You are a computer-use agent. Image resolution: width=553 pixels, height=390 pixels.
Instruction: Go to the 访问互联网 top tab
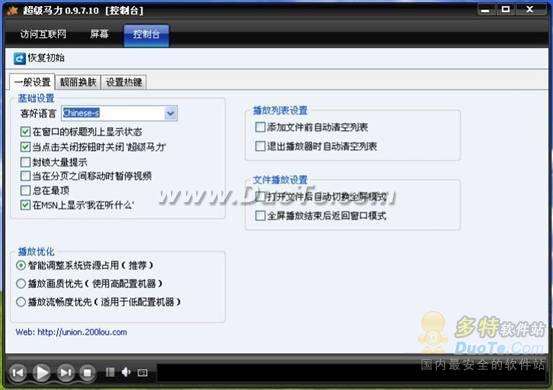point(43,34)
